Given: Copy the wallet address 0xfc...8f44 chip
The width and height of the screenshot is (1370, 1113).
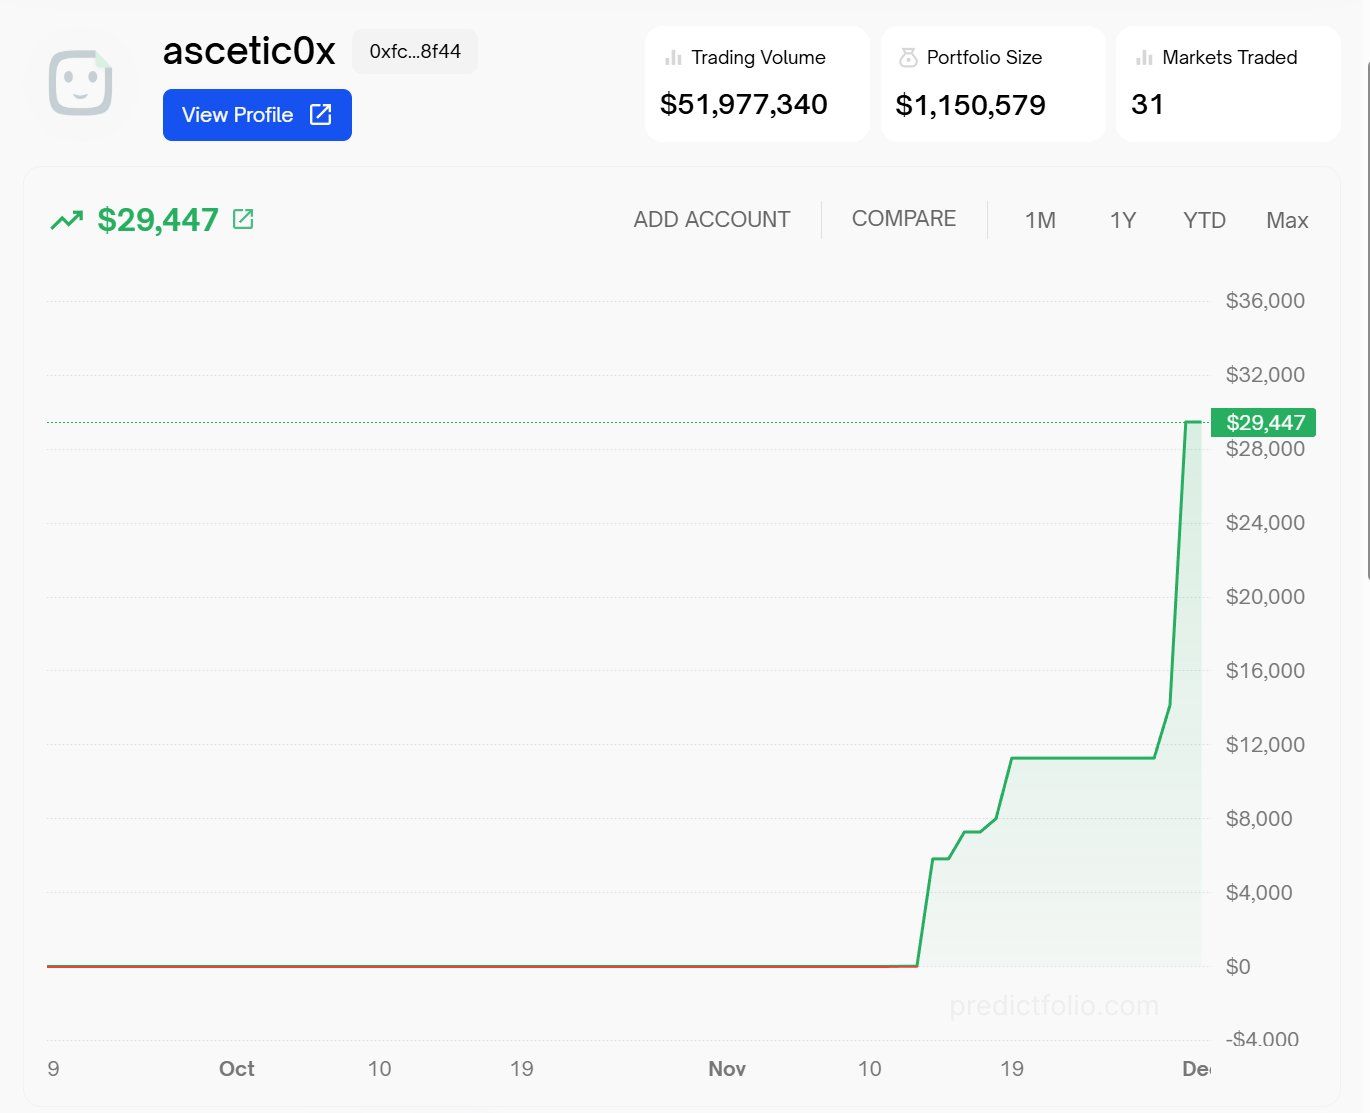Looking at the screenshot, I should coord(415,52).
